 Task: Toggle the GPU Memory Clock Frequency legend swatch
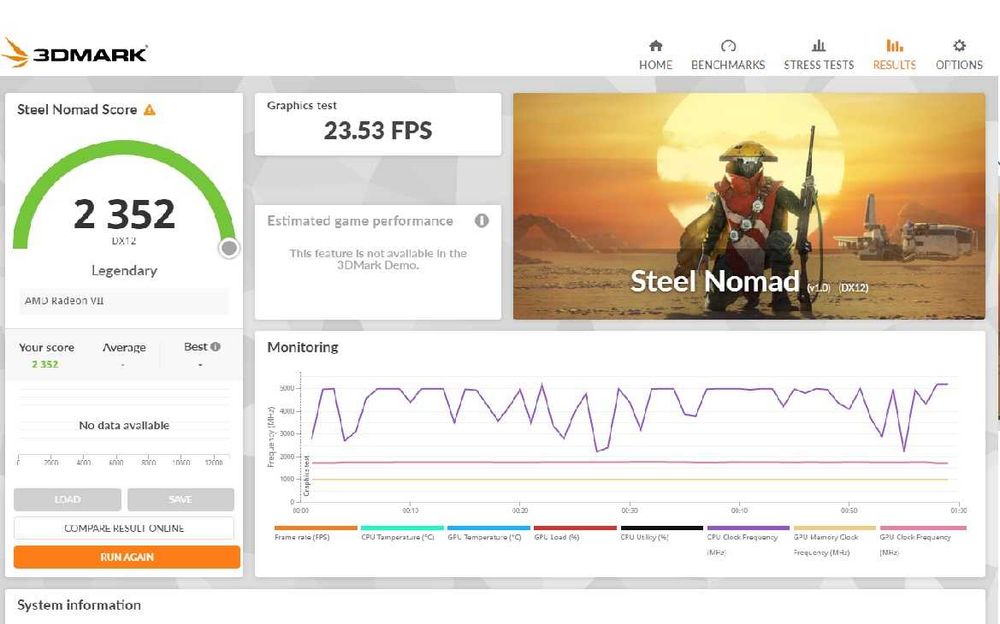point(835,528)
